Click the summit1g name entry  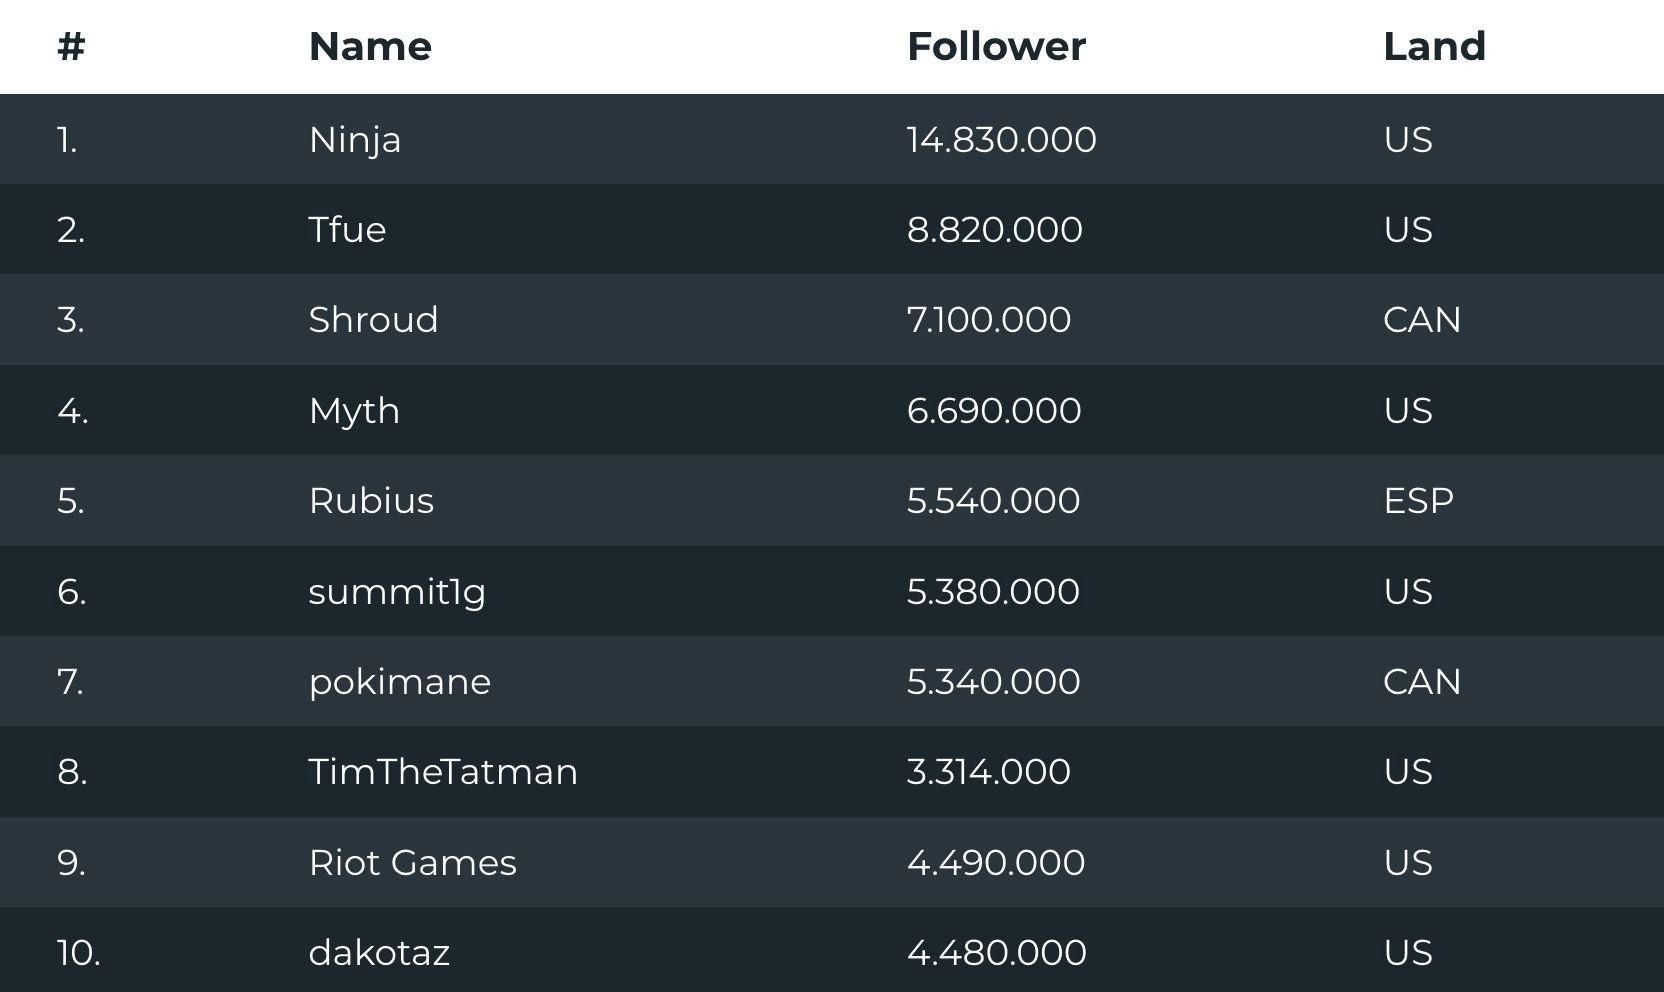pos(397,592)
